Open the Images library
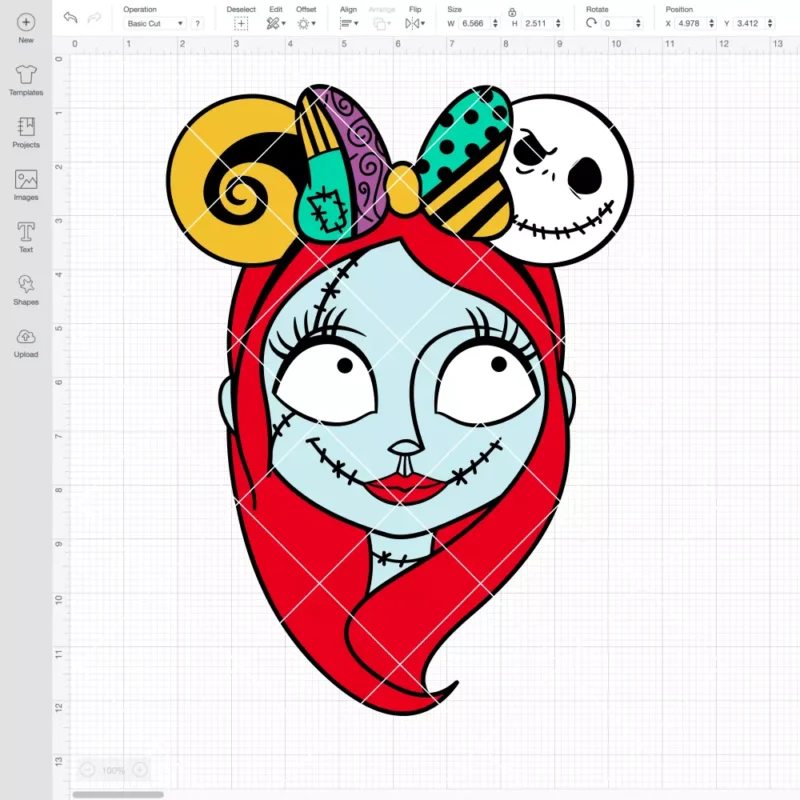 pos(26,185)
